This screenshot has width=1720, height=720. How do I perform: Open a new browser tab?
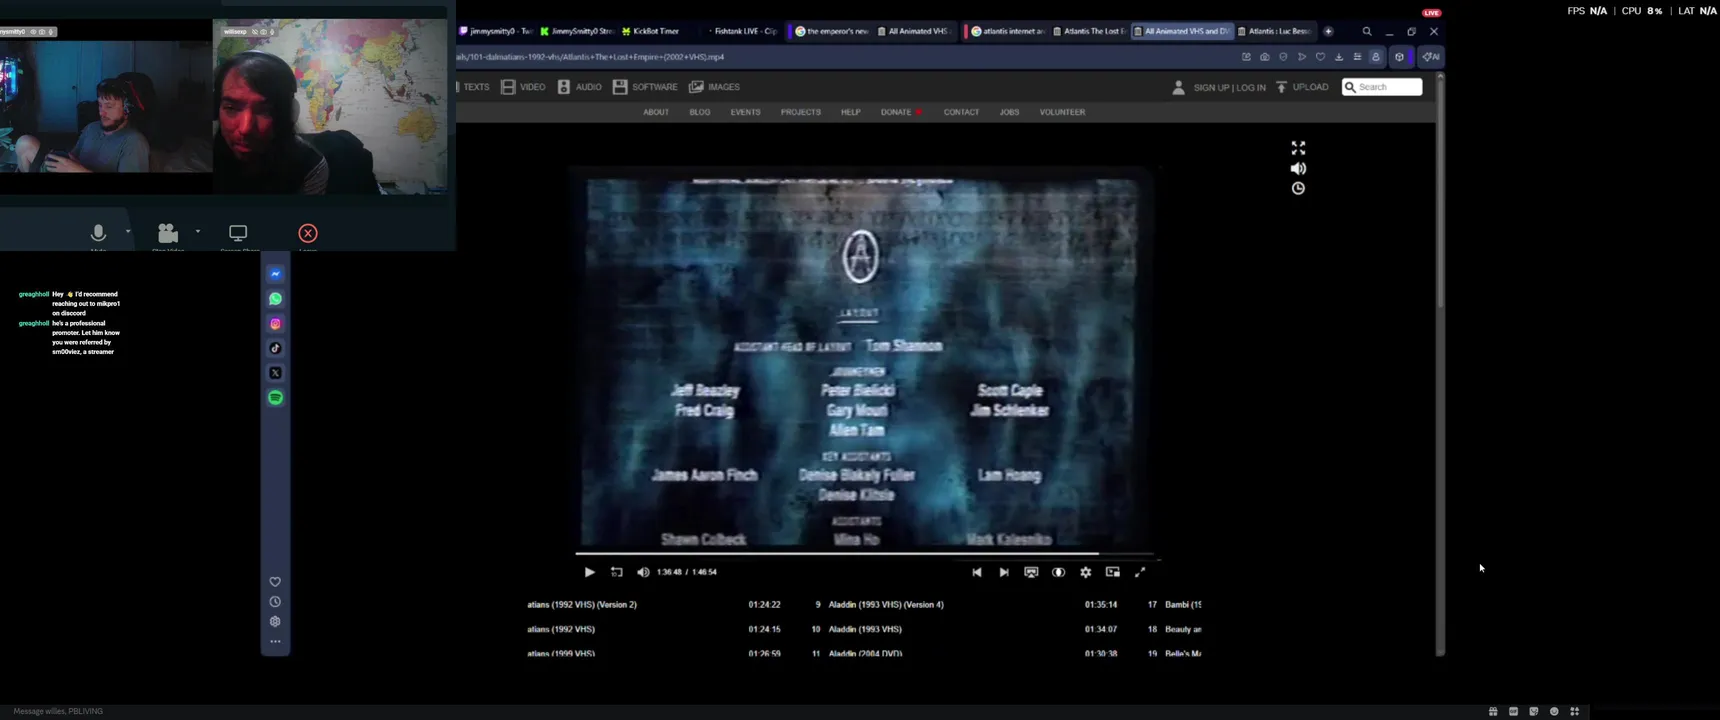coord(1328,31)
